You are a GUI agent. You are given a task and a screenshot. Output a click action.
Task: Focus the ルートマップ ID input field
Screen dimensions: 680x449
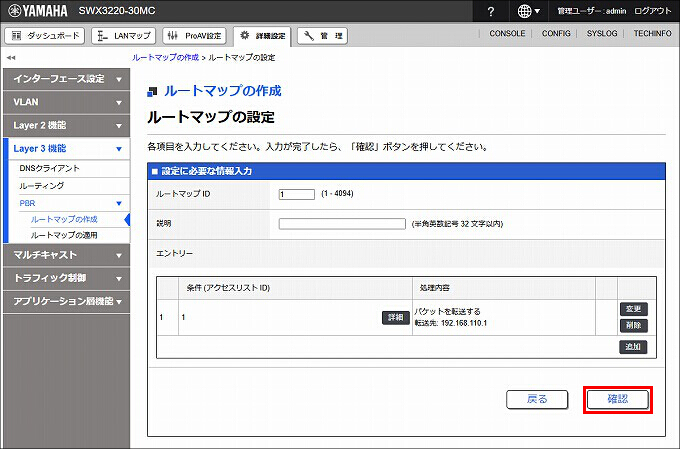(297, 194)
